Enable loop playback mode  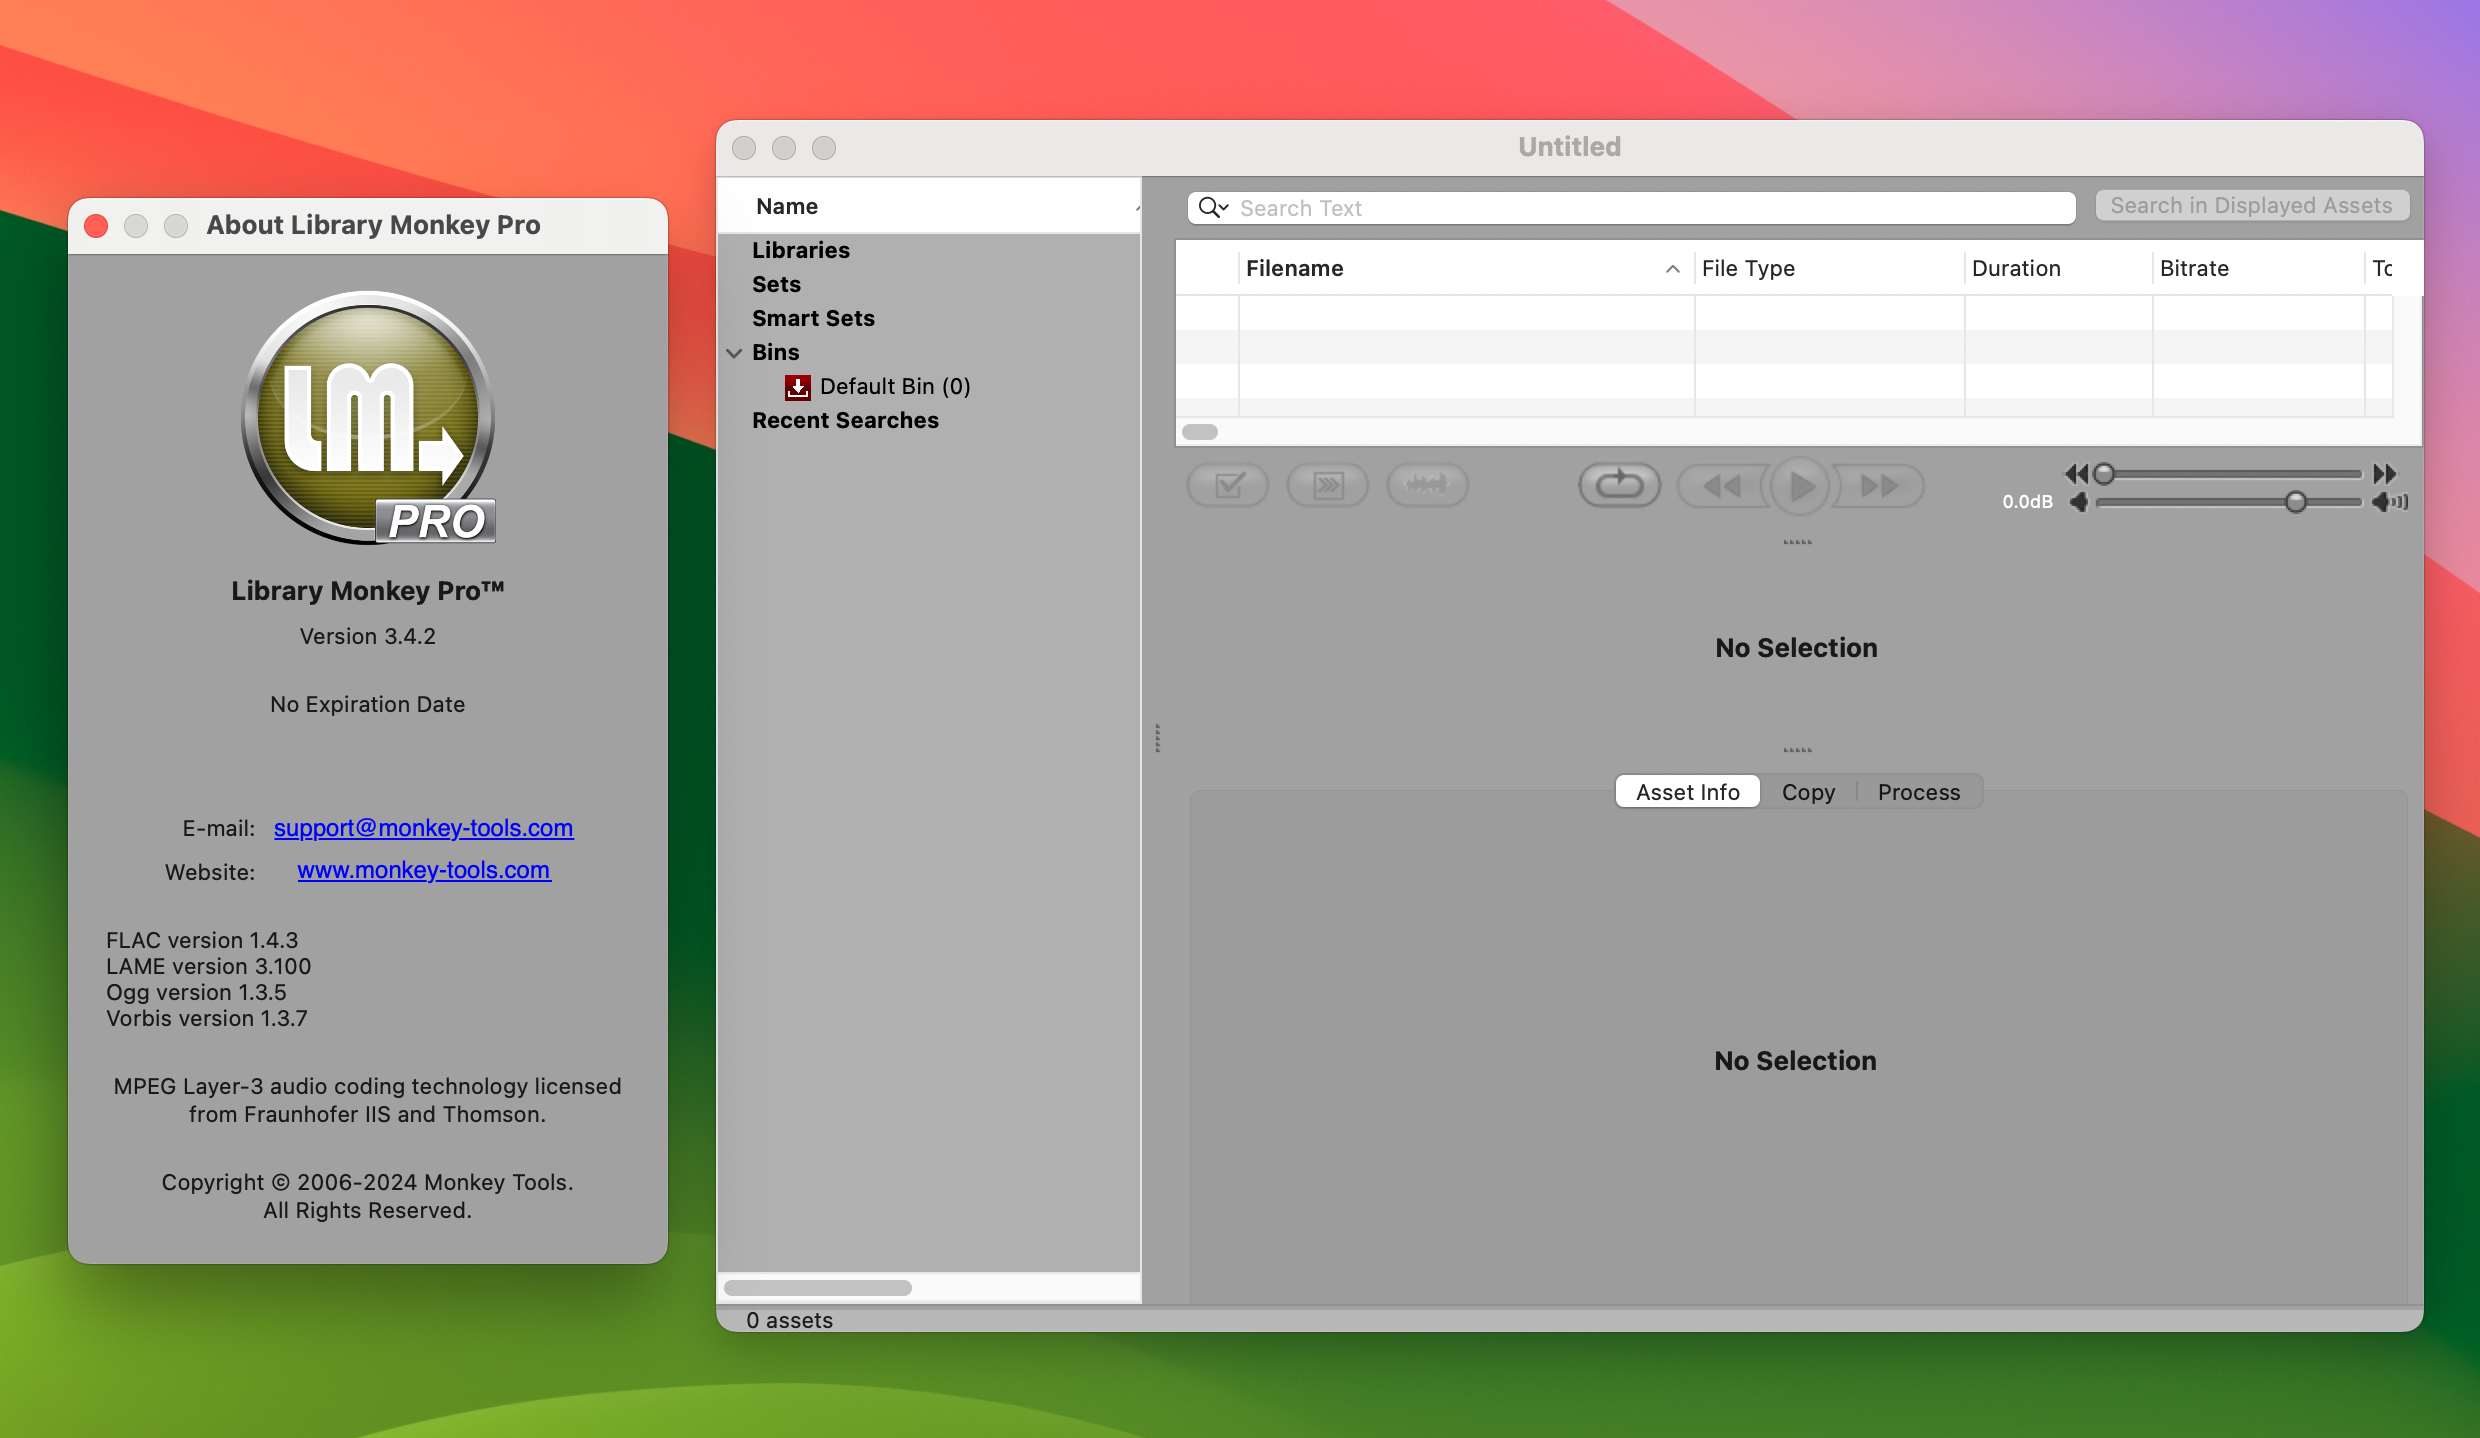1618,485
